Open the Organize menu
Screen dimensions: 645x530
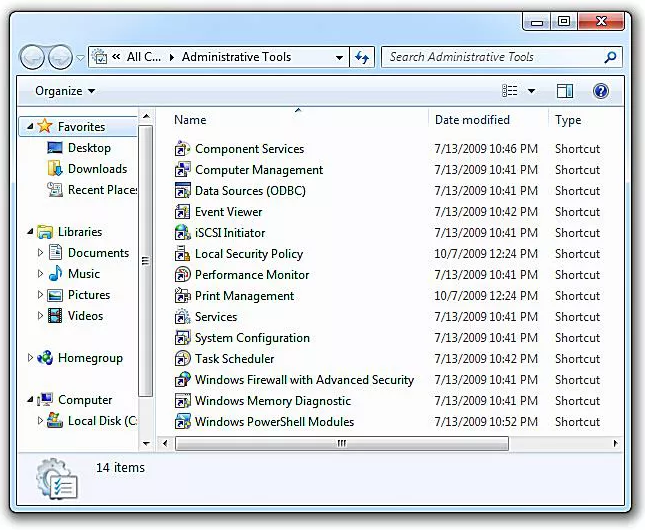coord(65,91)
